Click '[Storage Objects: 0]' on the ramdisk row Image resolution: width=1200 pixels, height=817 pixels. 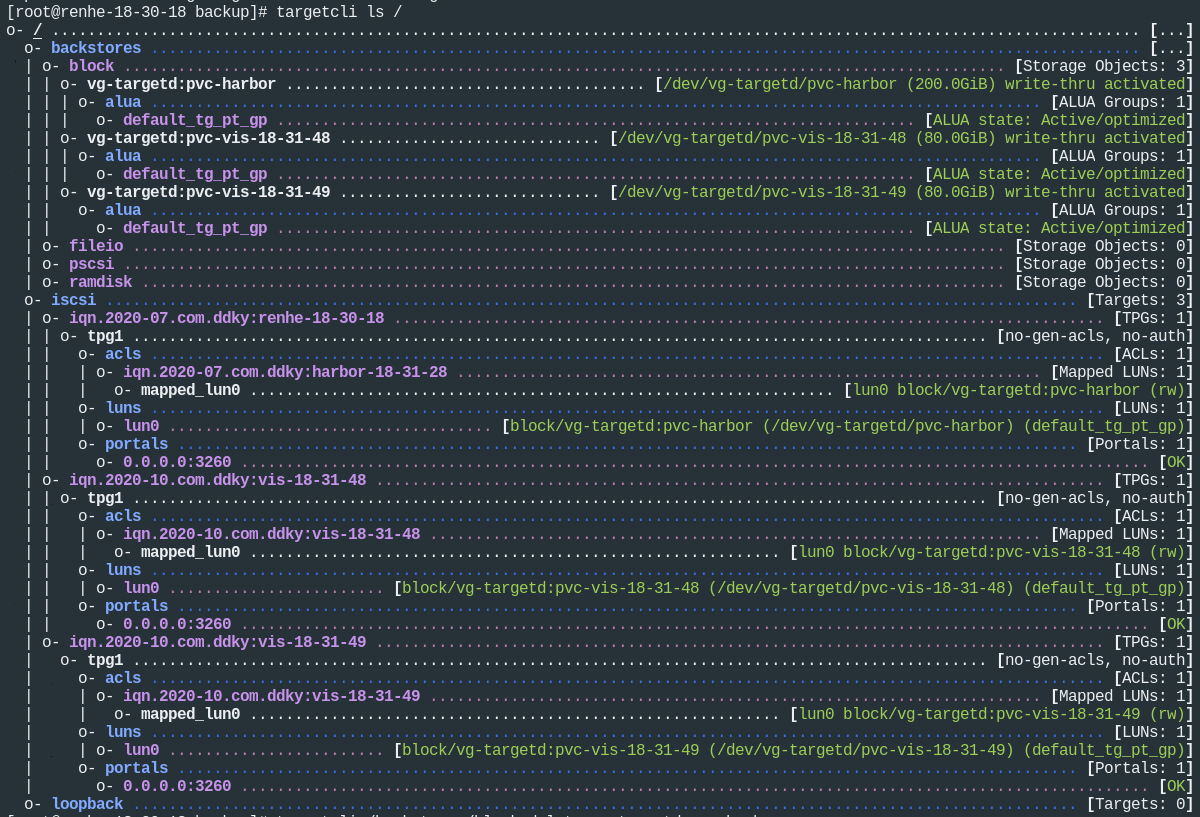pos(1104,282)
